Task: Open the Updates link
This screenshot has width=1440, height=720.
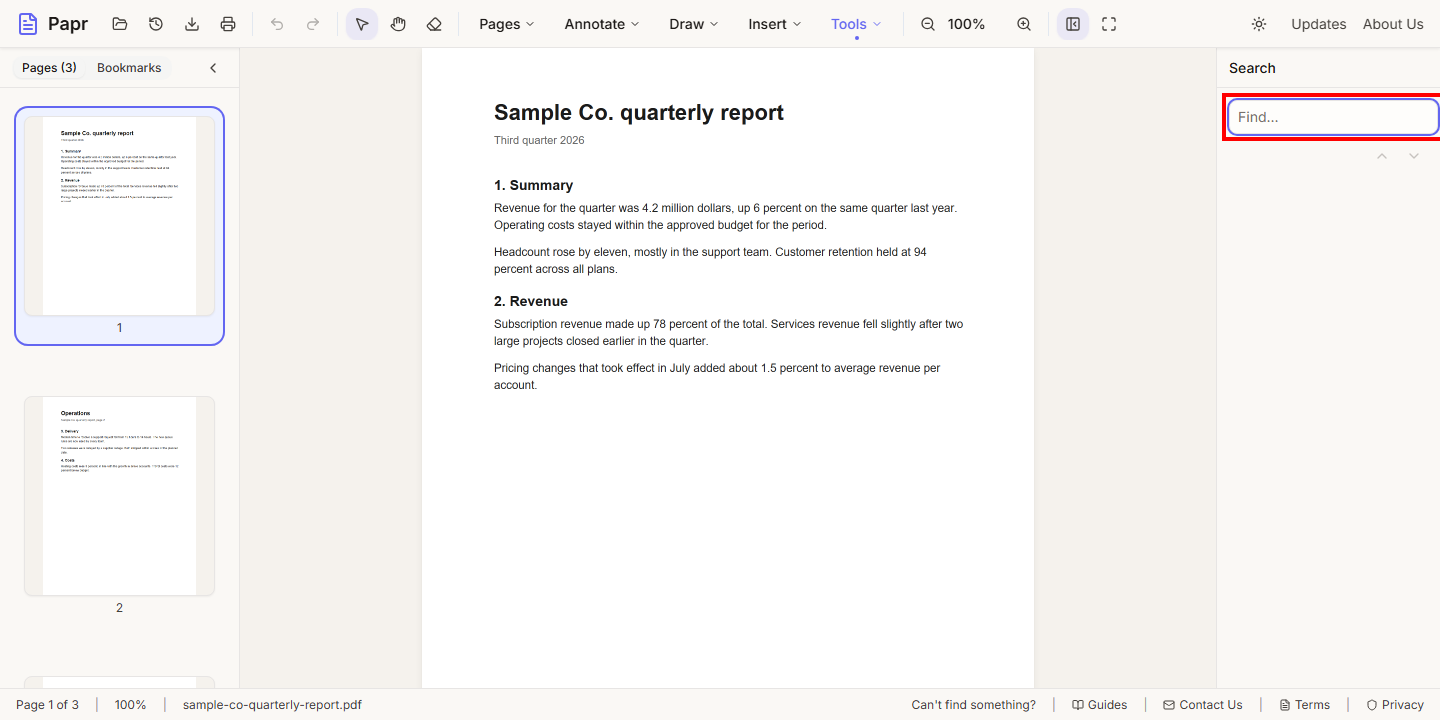Action: point(1318,24)
